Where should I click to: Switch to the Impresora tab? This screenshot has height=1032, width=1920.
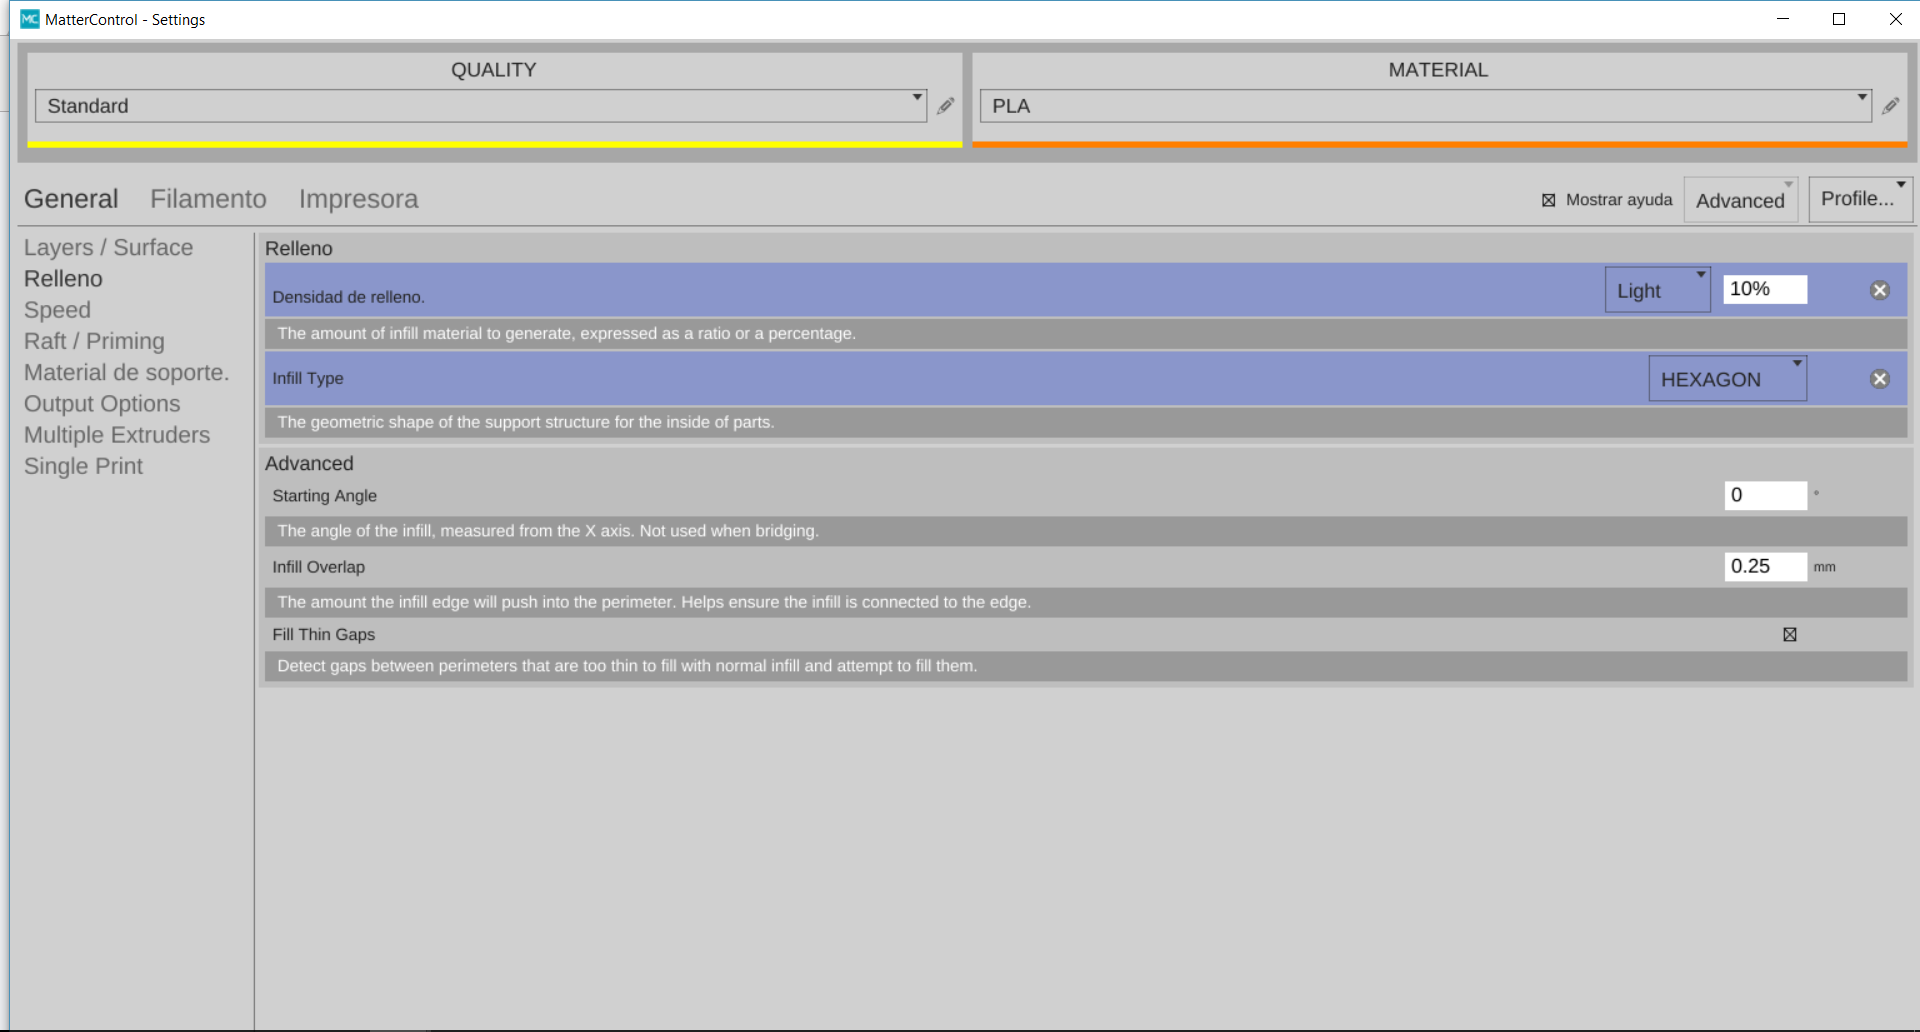[358, 199]
